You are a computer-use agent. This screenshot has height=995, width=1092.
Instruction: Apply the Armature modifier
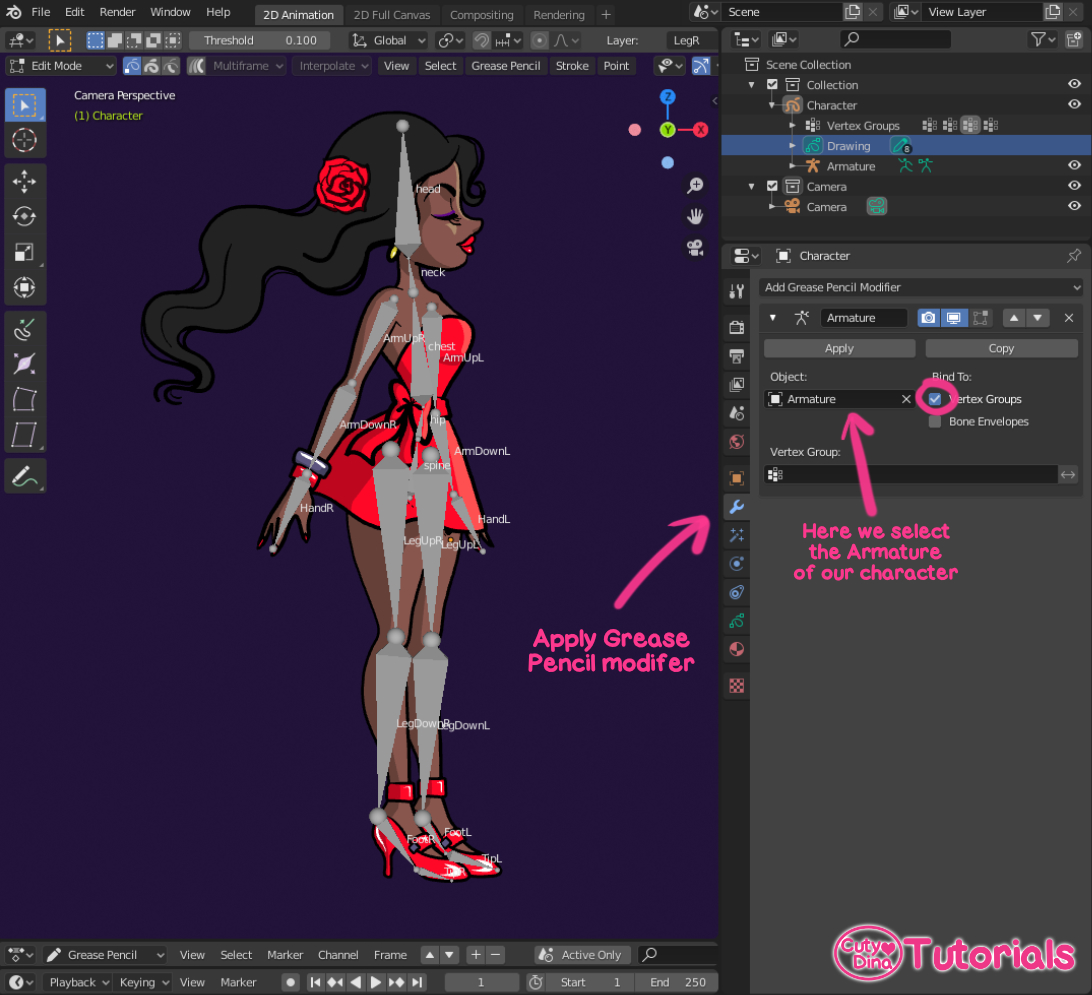coord(838,347)
